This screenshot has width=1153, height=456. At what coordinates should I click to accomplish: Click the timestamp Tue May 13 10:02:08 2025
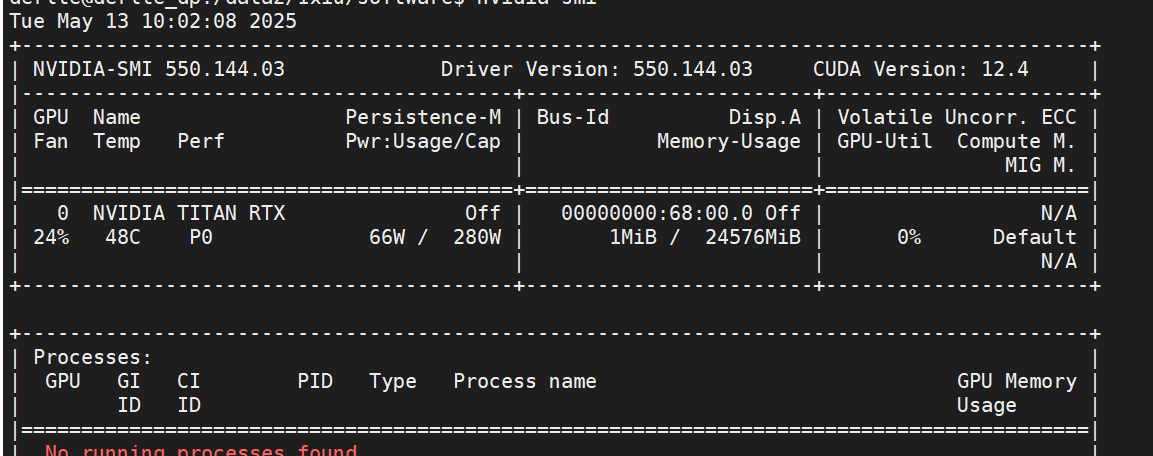153,21
